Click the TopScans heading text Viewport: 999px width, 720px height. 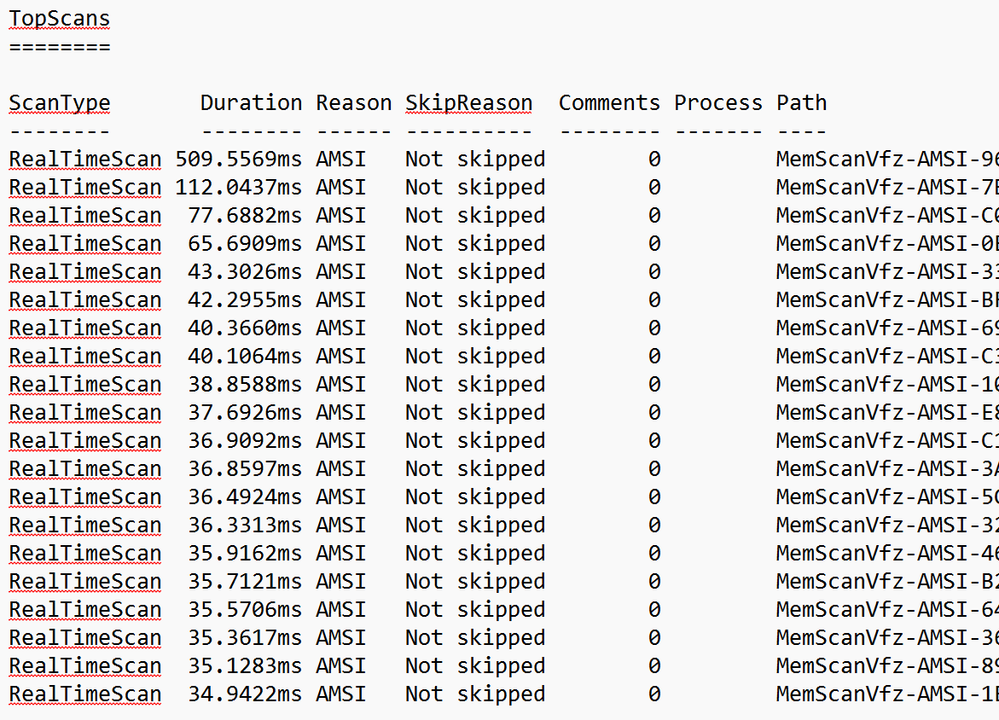tap(59, 18)
